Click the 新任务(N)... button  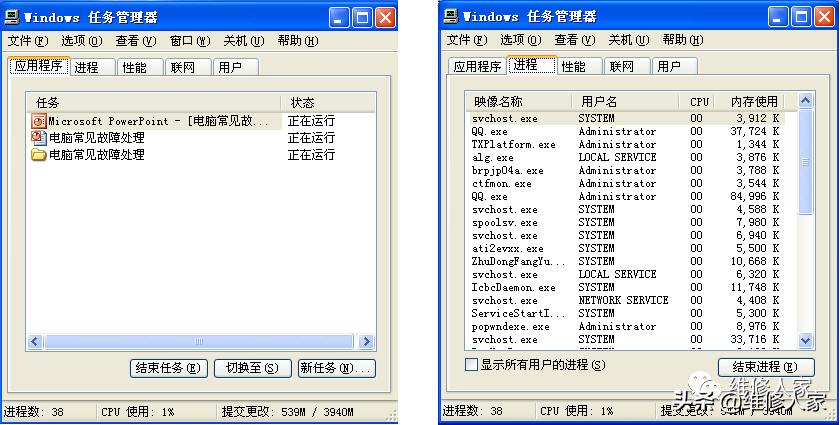click(336, 368)
